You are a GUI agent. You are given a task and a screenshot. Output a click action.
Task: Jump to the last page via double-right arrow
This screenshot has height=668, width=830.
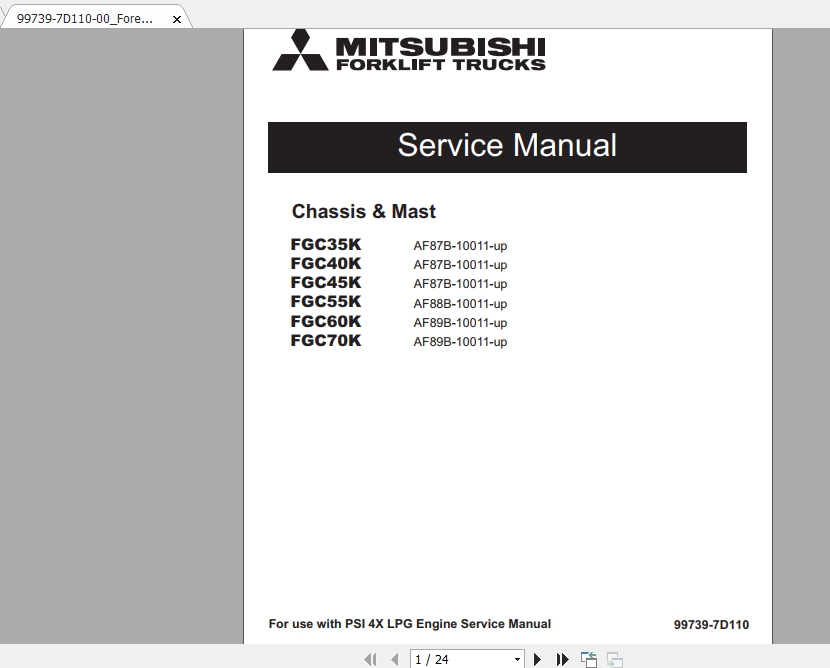click(x=561, y=659)
